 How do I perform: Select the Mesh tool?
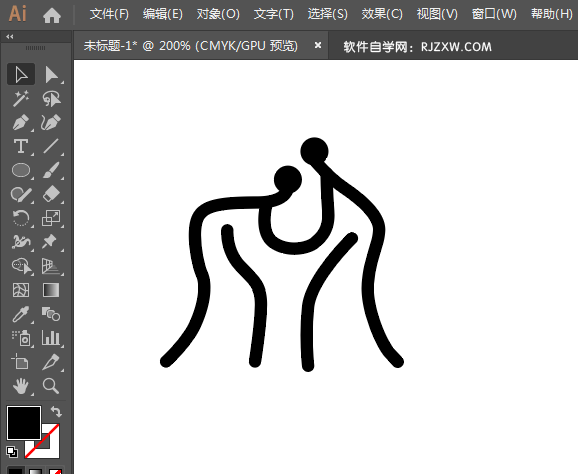(x=21, y=290)
